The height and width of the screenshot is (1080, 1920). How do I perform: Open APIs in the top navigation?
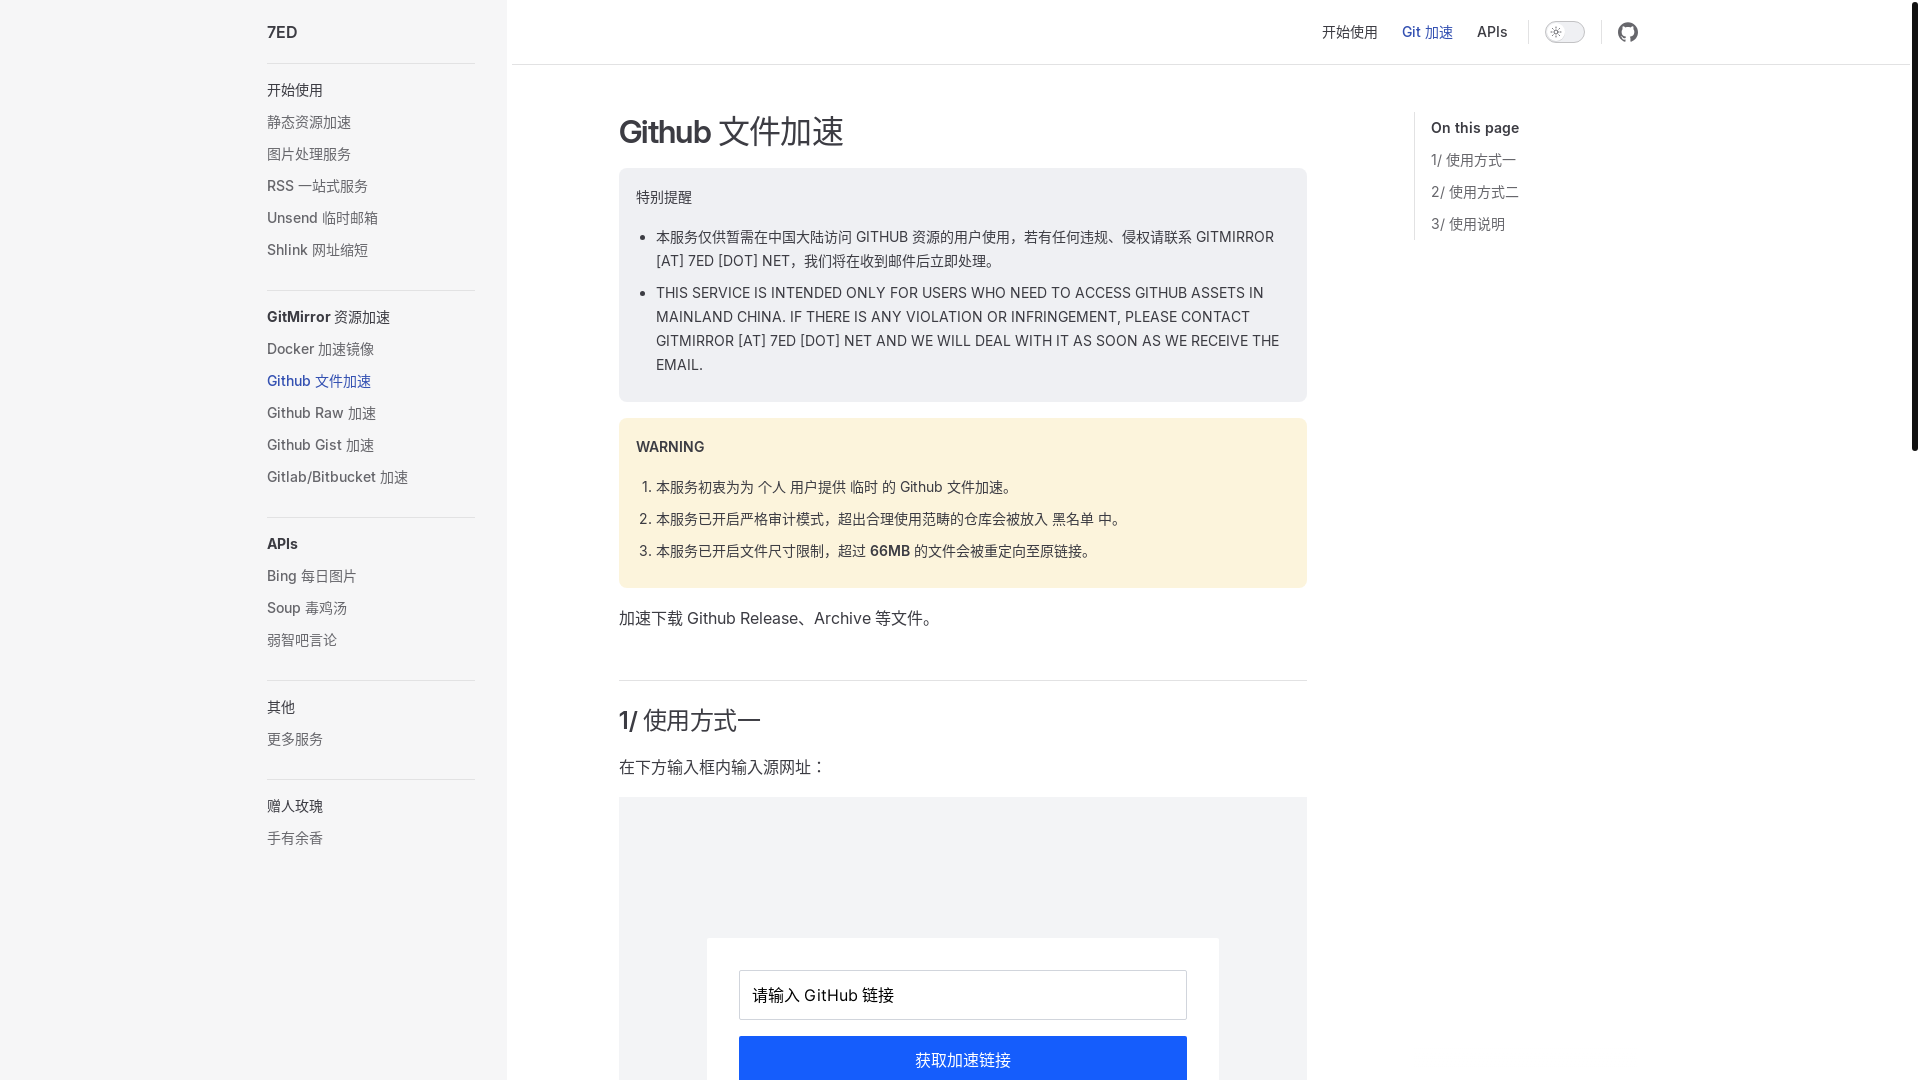[x=1492, y=32]
